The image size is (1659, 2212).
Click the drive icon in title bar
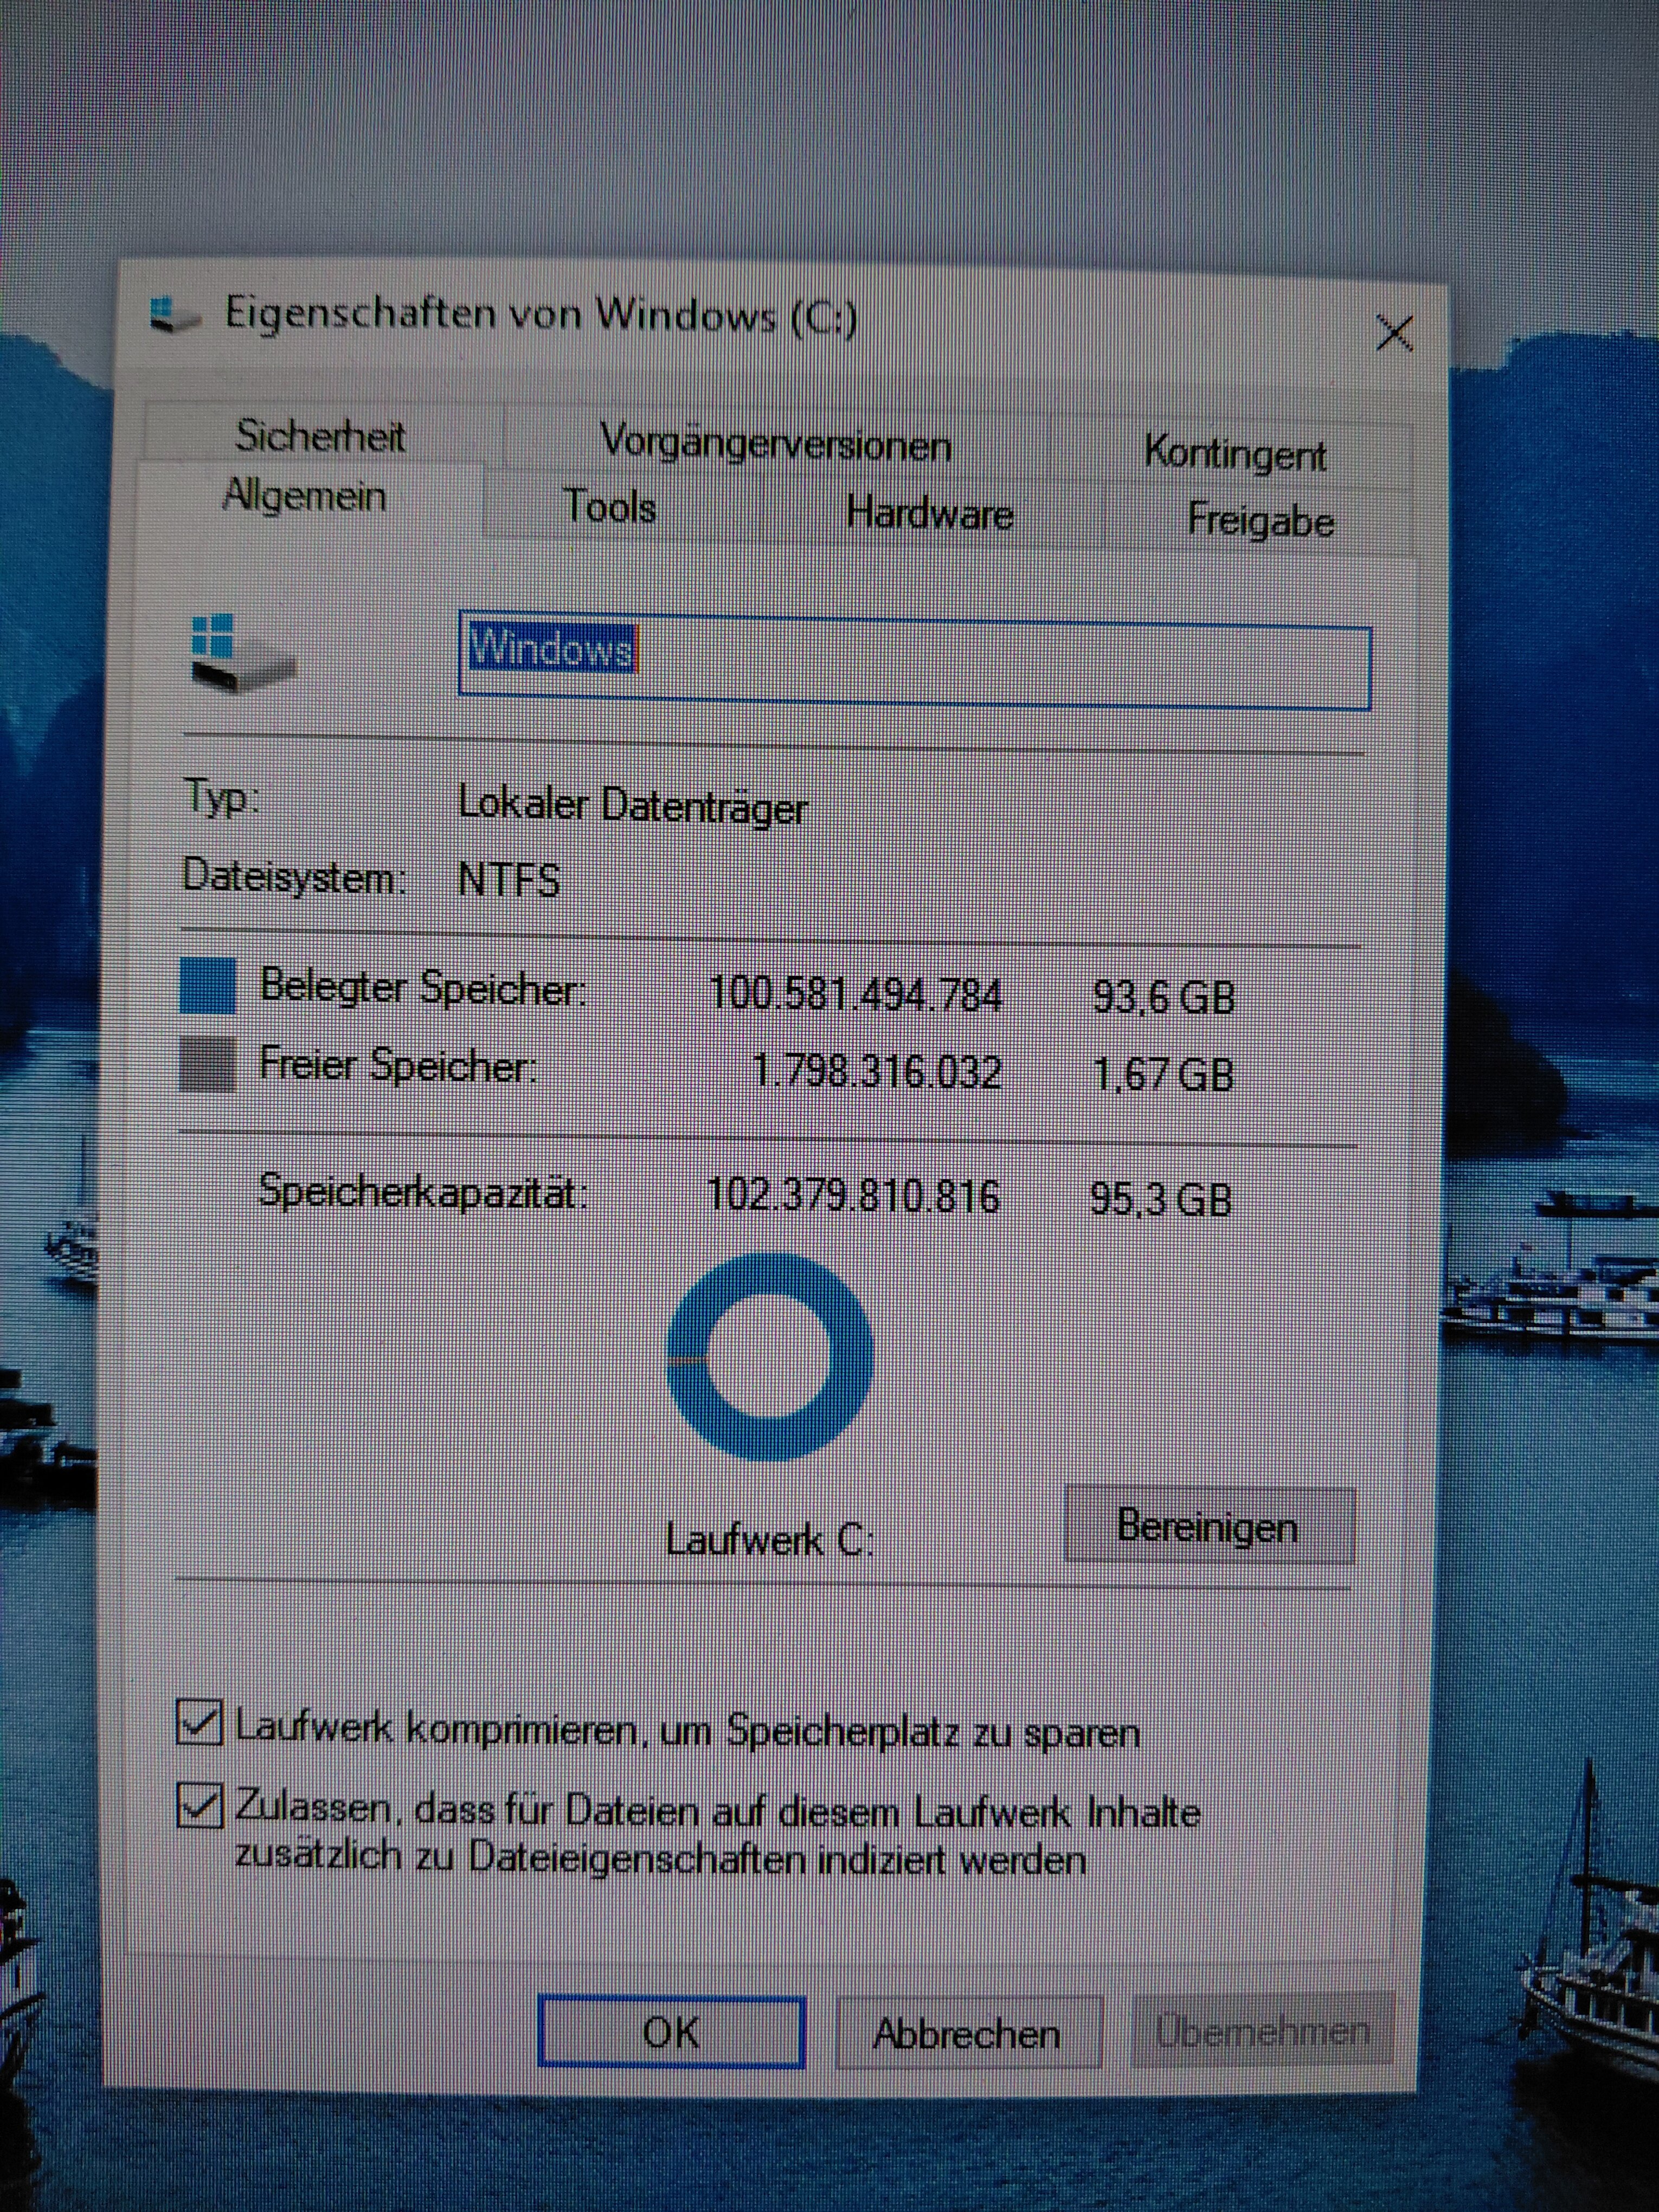(x=174, y=314)
